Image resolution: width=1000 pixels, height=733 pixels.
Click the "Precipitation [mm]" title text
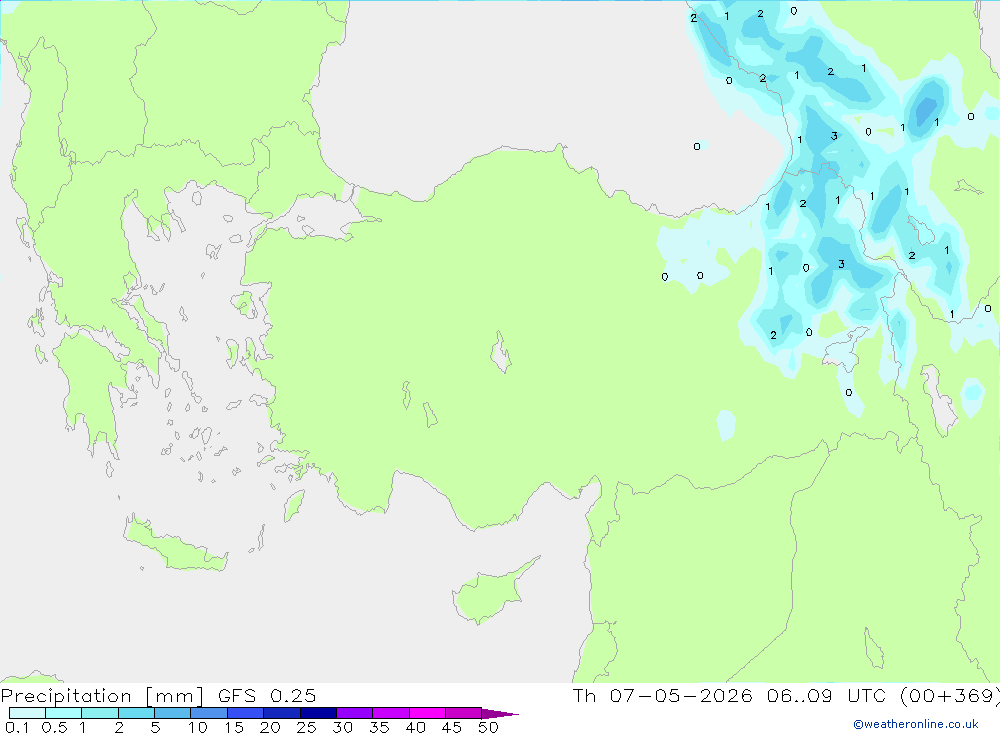click(x=102, y=695)
